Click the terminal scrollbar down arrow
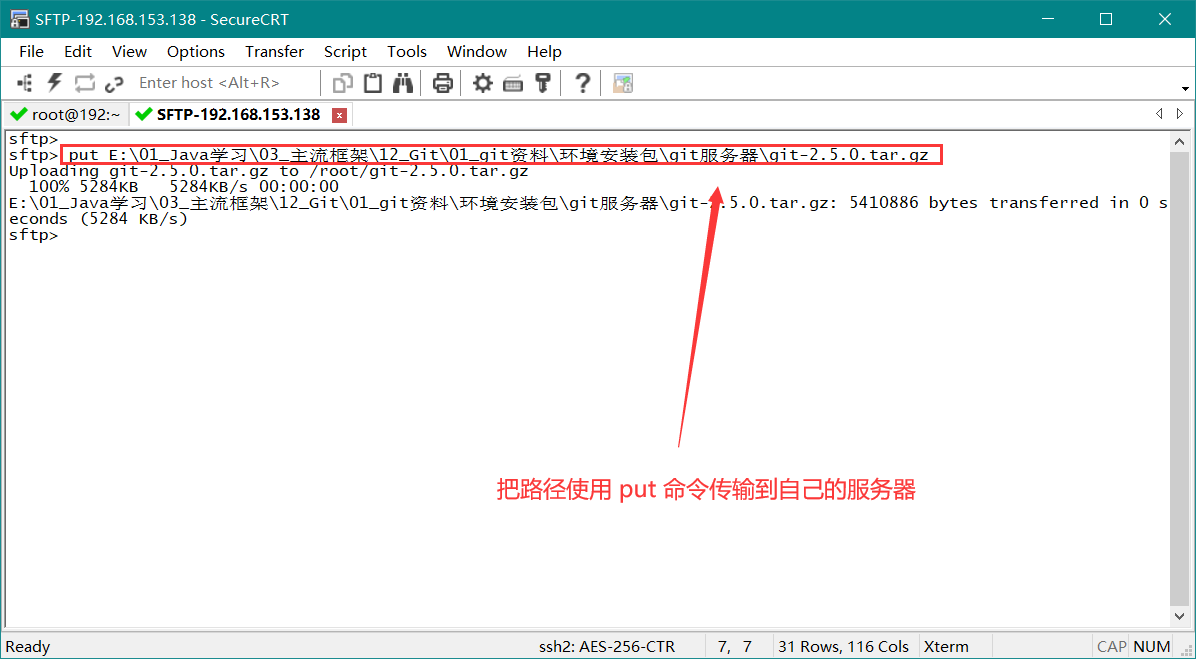 pyautogui.click(x=1180, y=618)
